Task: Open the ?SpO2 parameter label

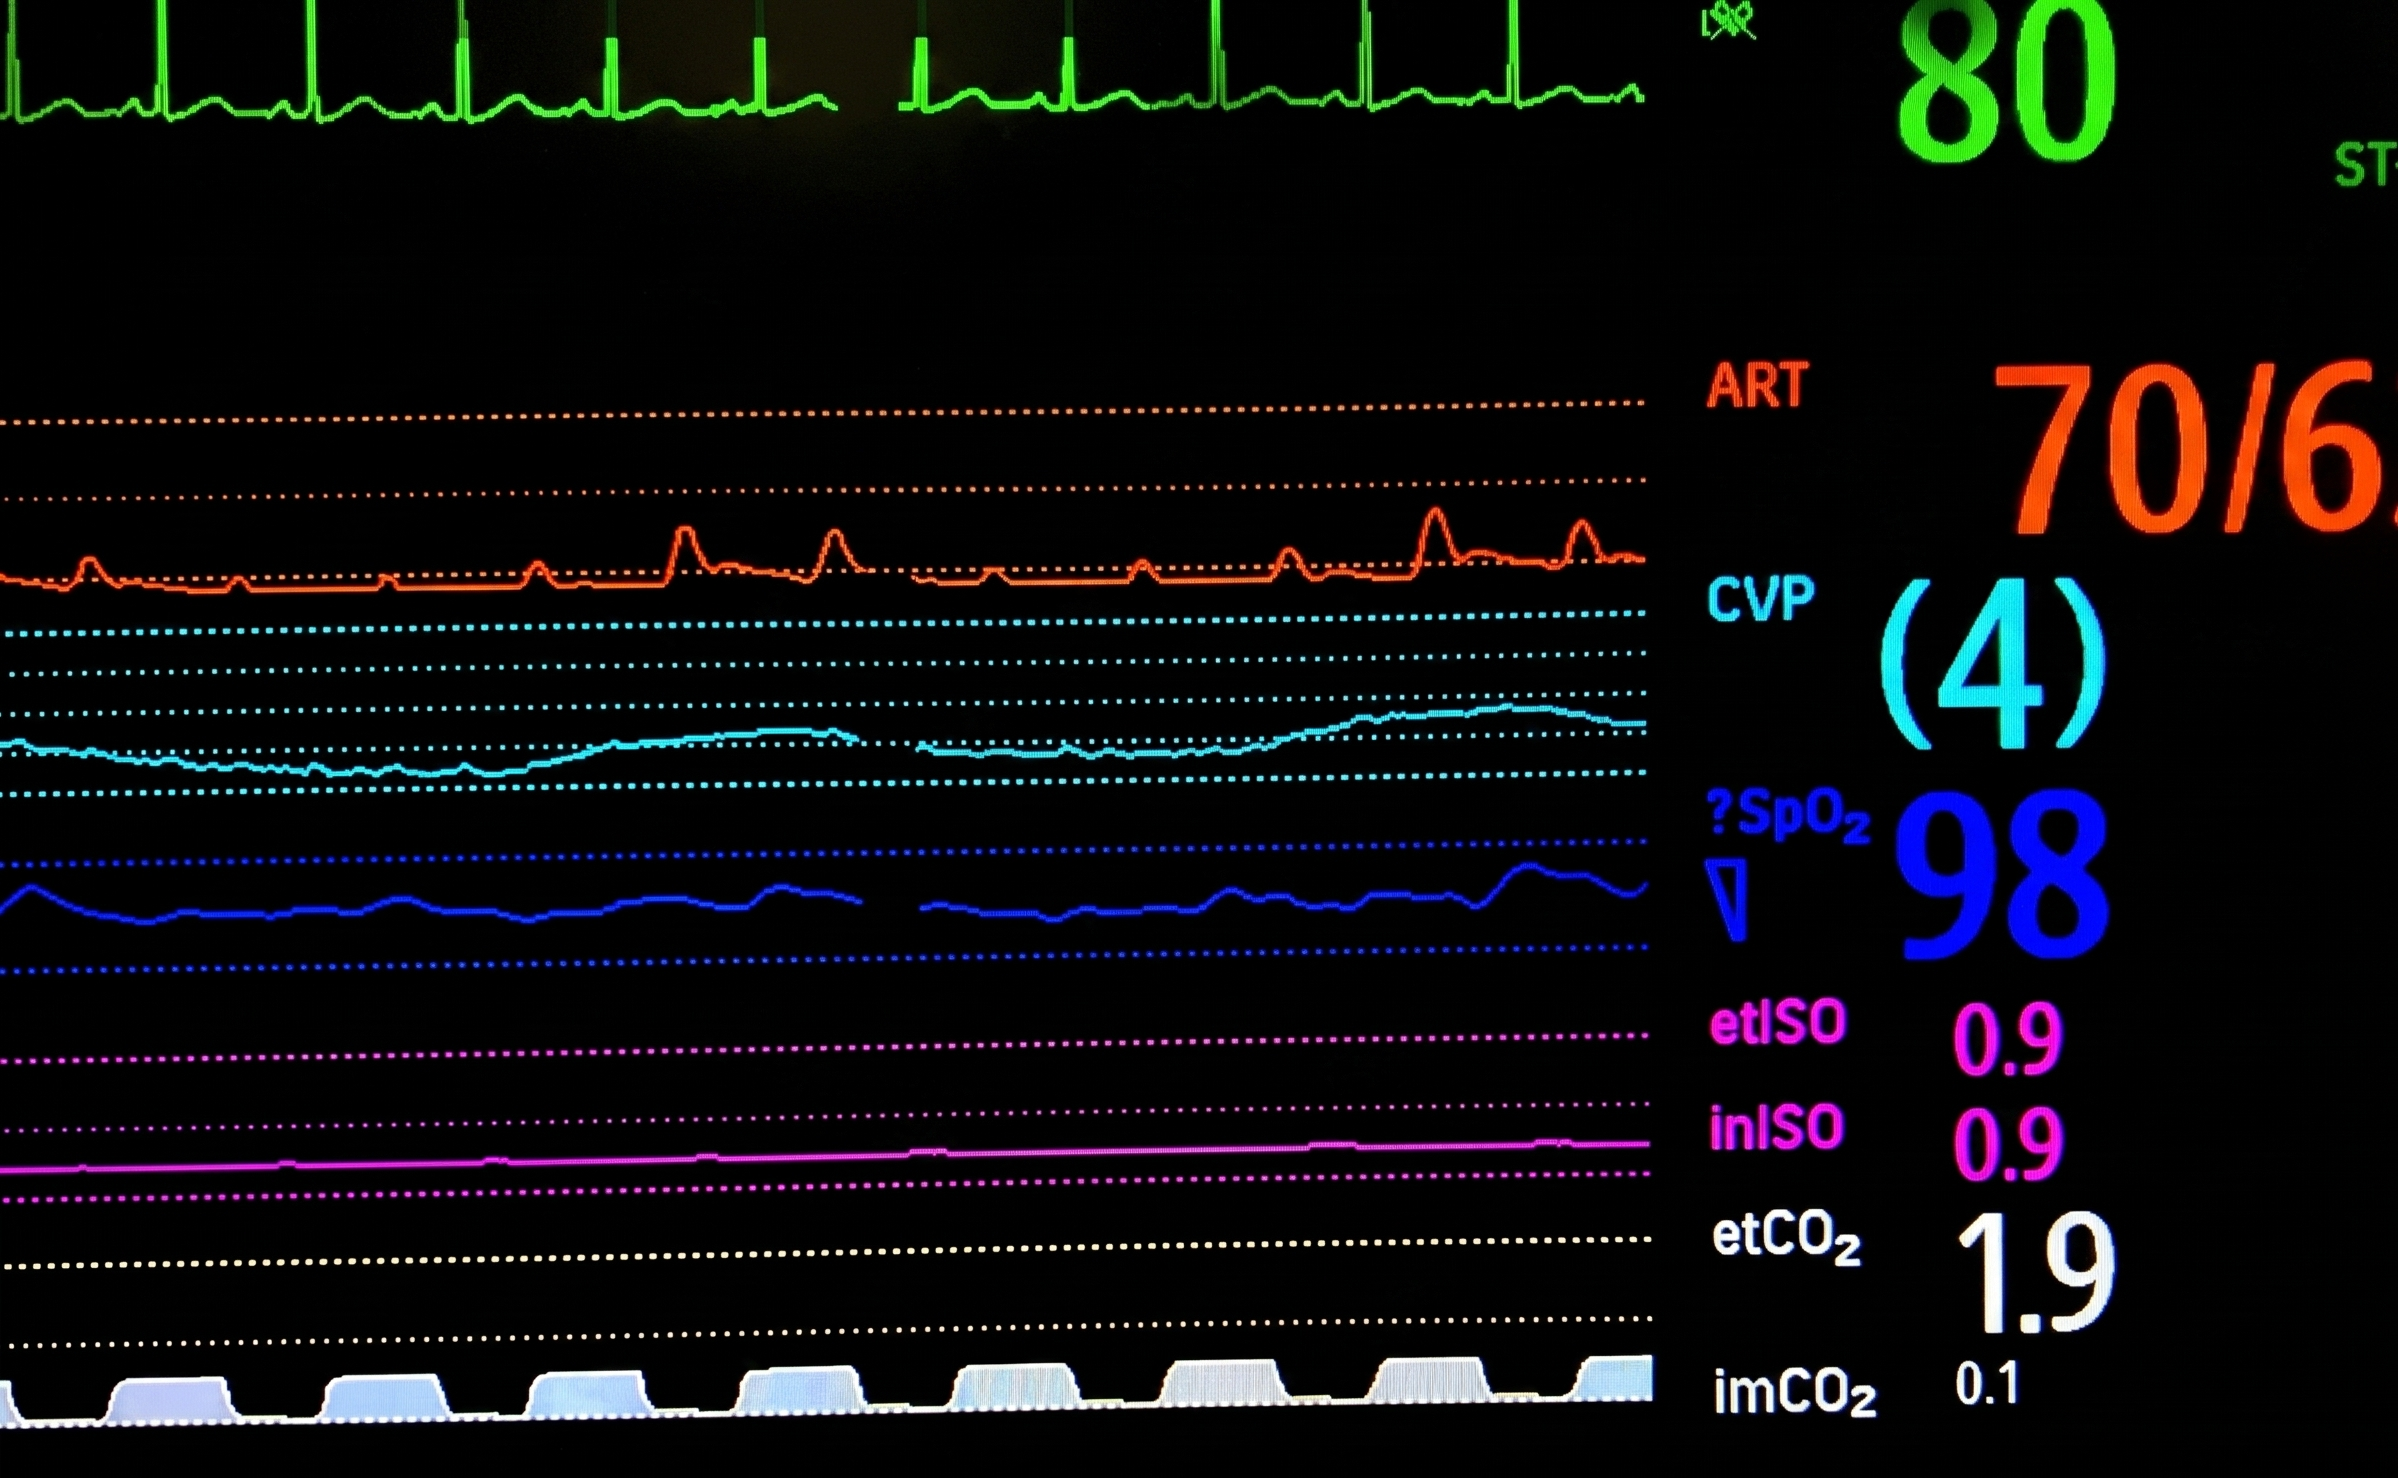Action: tap(1788, 817)
